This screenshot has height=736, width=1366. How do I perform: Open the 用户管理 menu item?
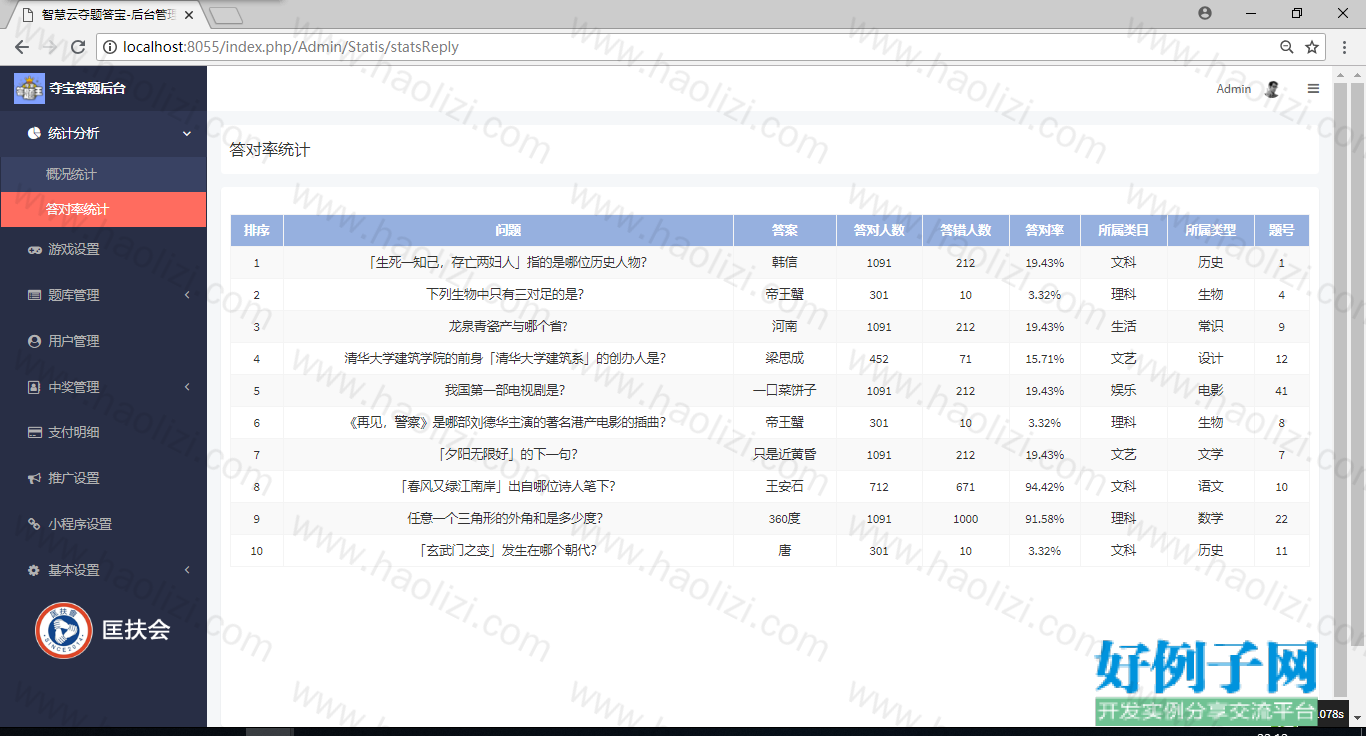click(103, 341)
